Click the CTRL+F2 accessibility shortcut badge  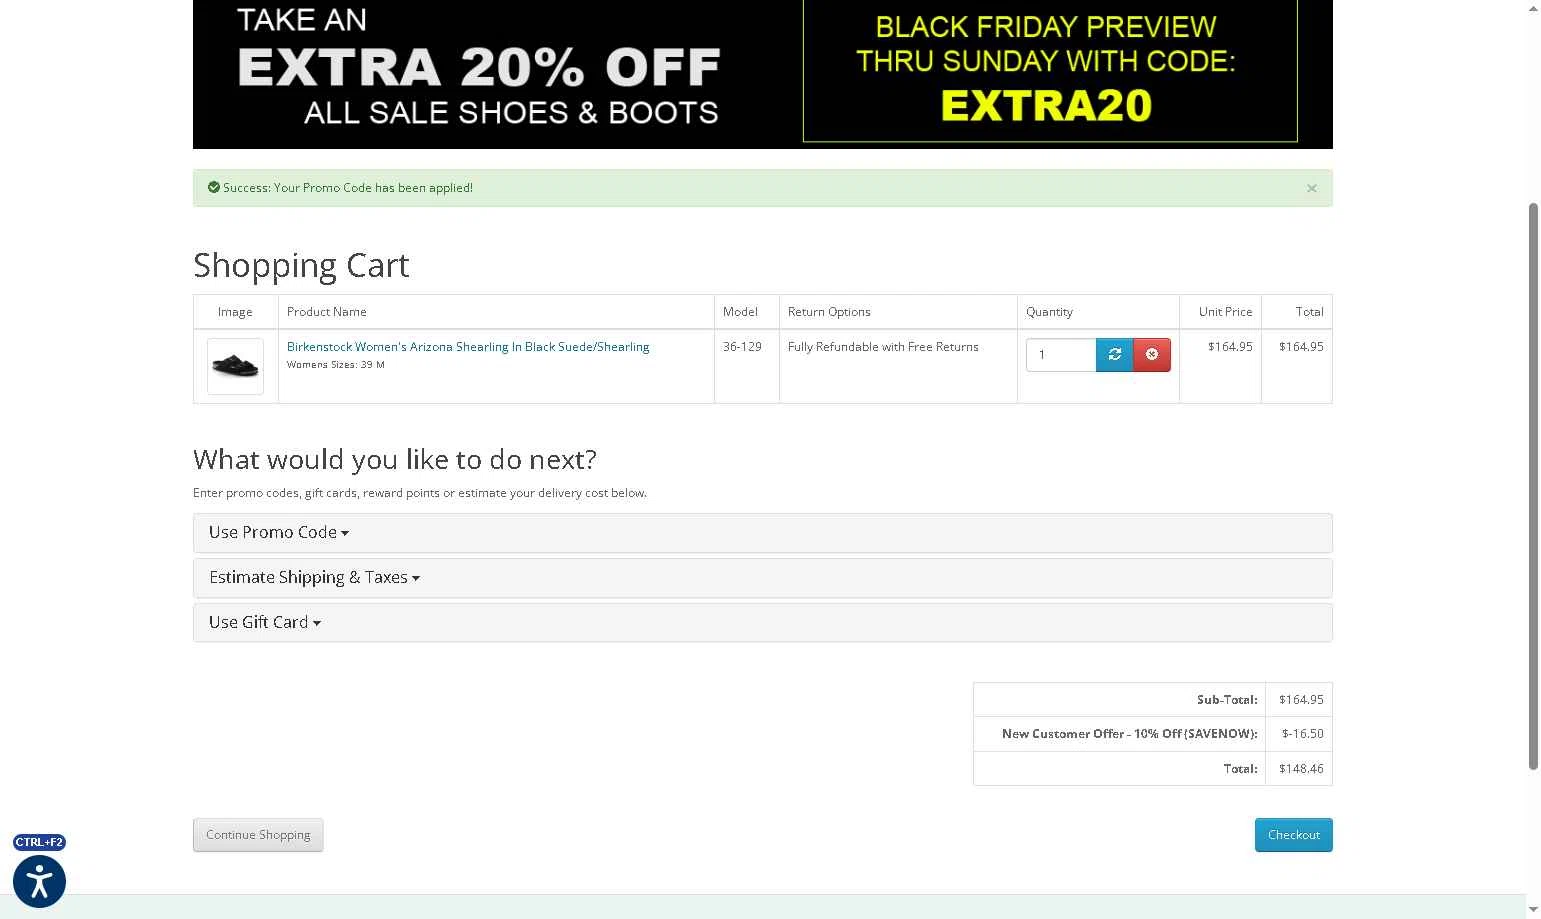click(x=39, y=842)
